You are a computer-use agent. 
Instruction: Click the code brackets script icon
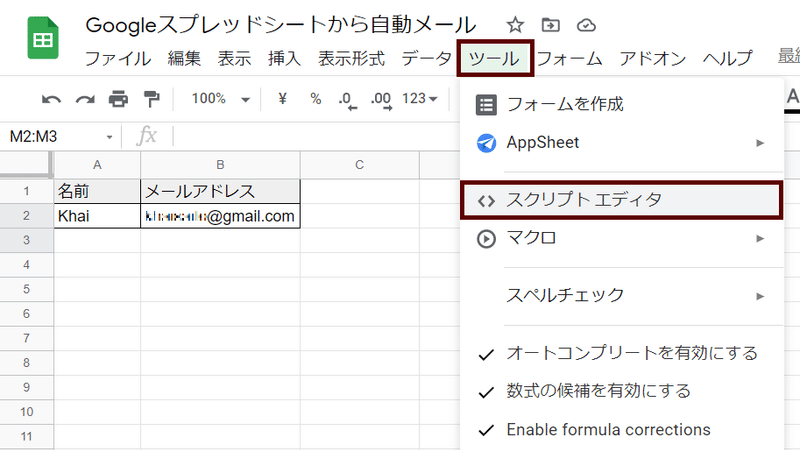coord(486,201)
